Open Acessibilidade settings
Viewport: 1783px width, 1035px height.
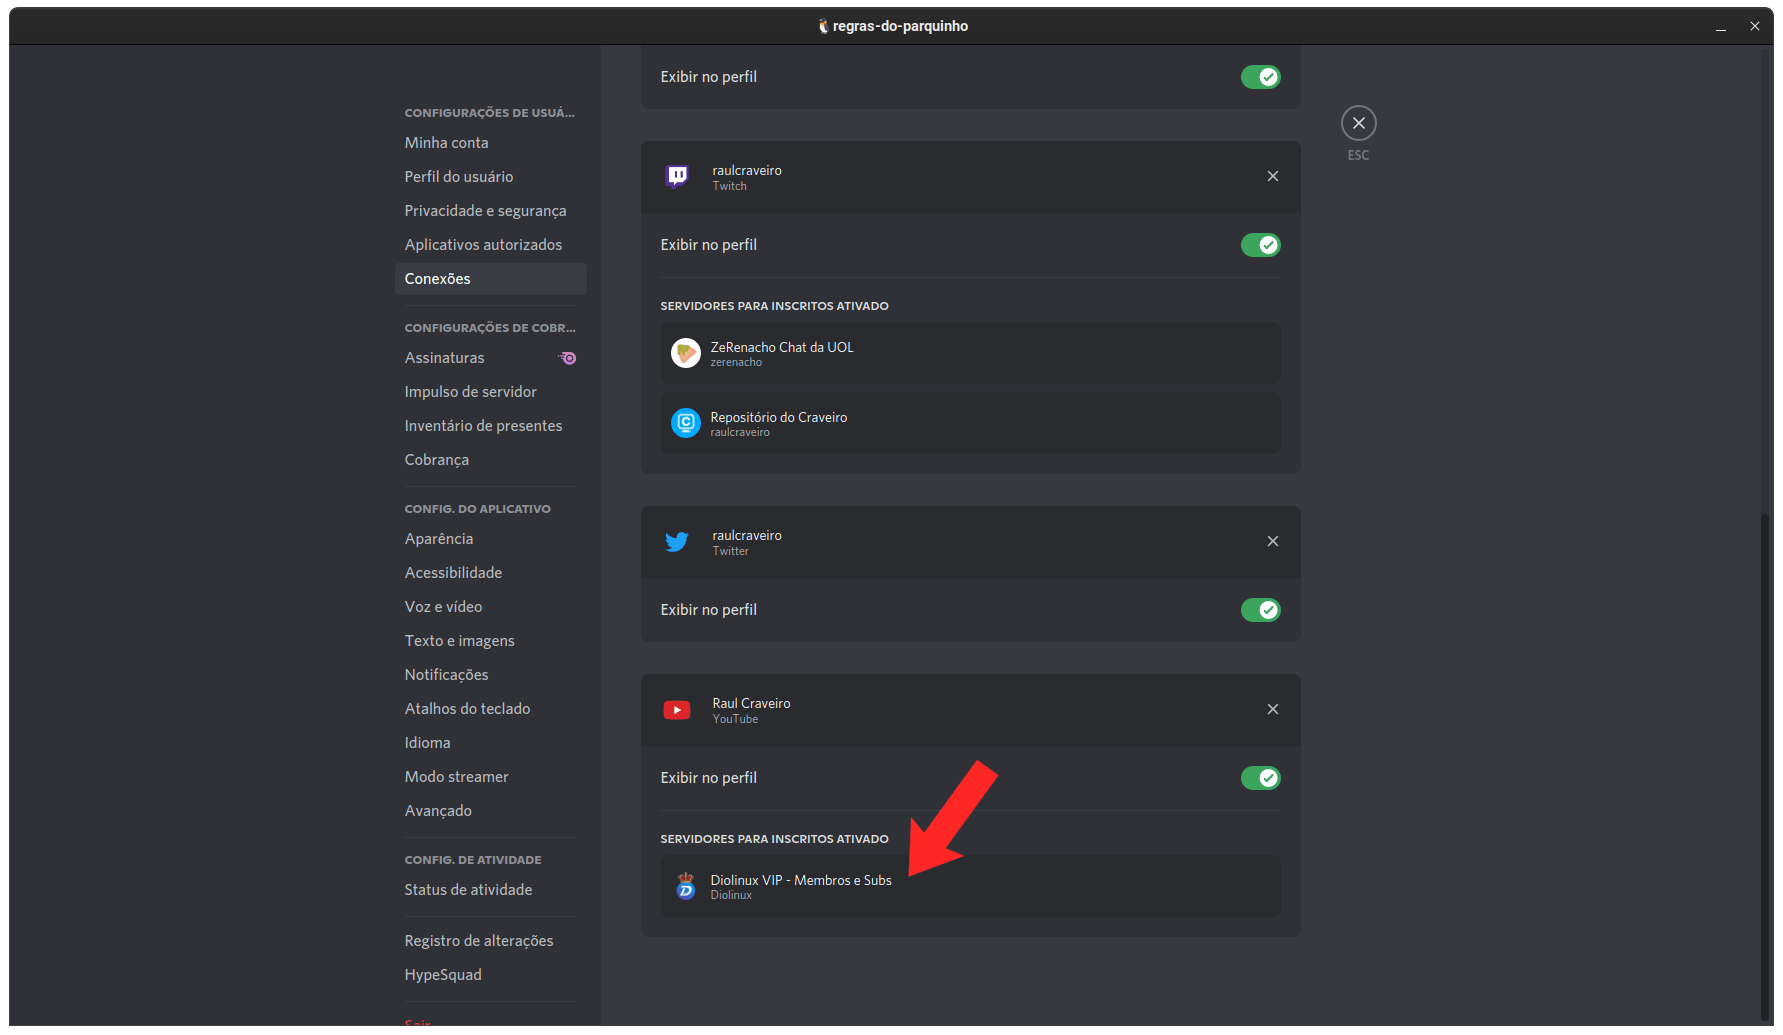pyautogui.click(x=490, y=573)
